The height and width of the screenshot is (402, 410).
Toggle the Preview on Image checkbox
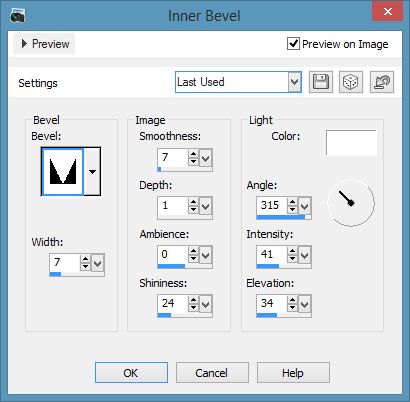pyautogui.click(x=293, y=43)
